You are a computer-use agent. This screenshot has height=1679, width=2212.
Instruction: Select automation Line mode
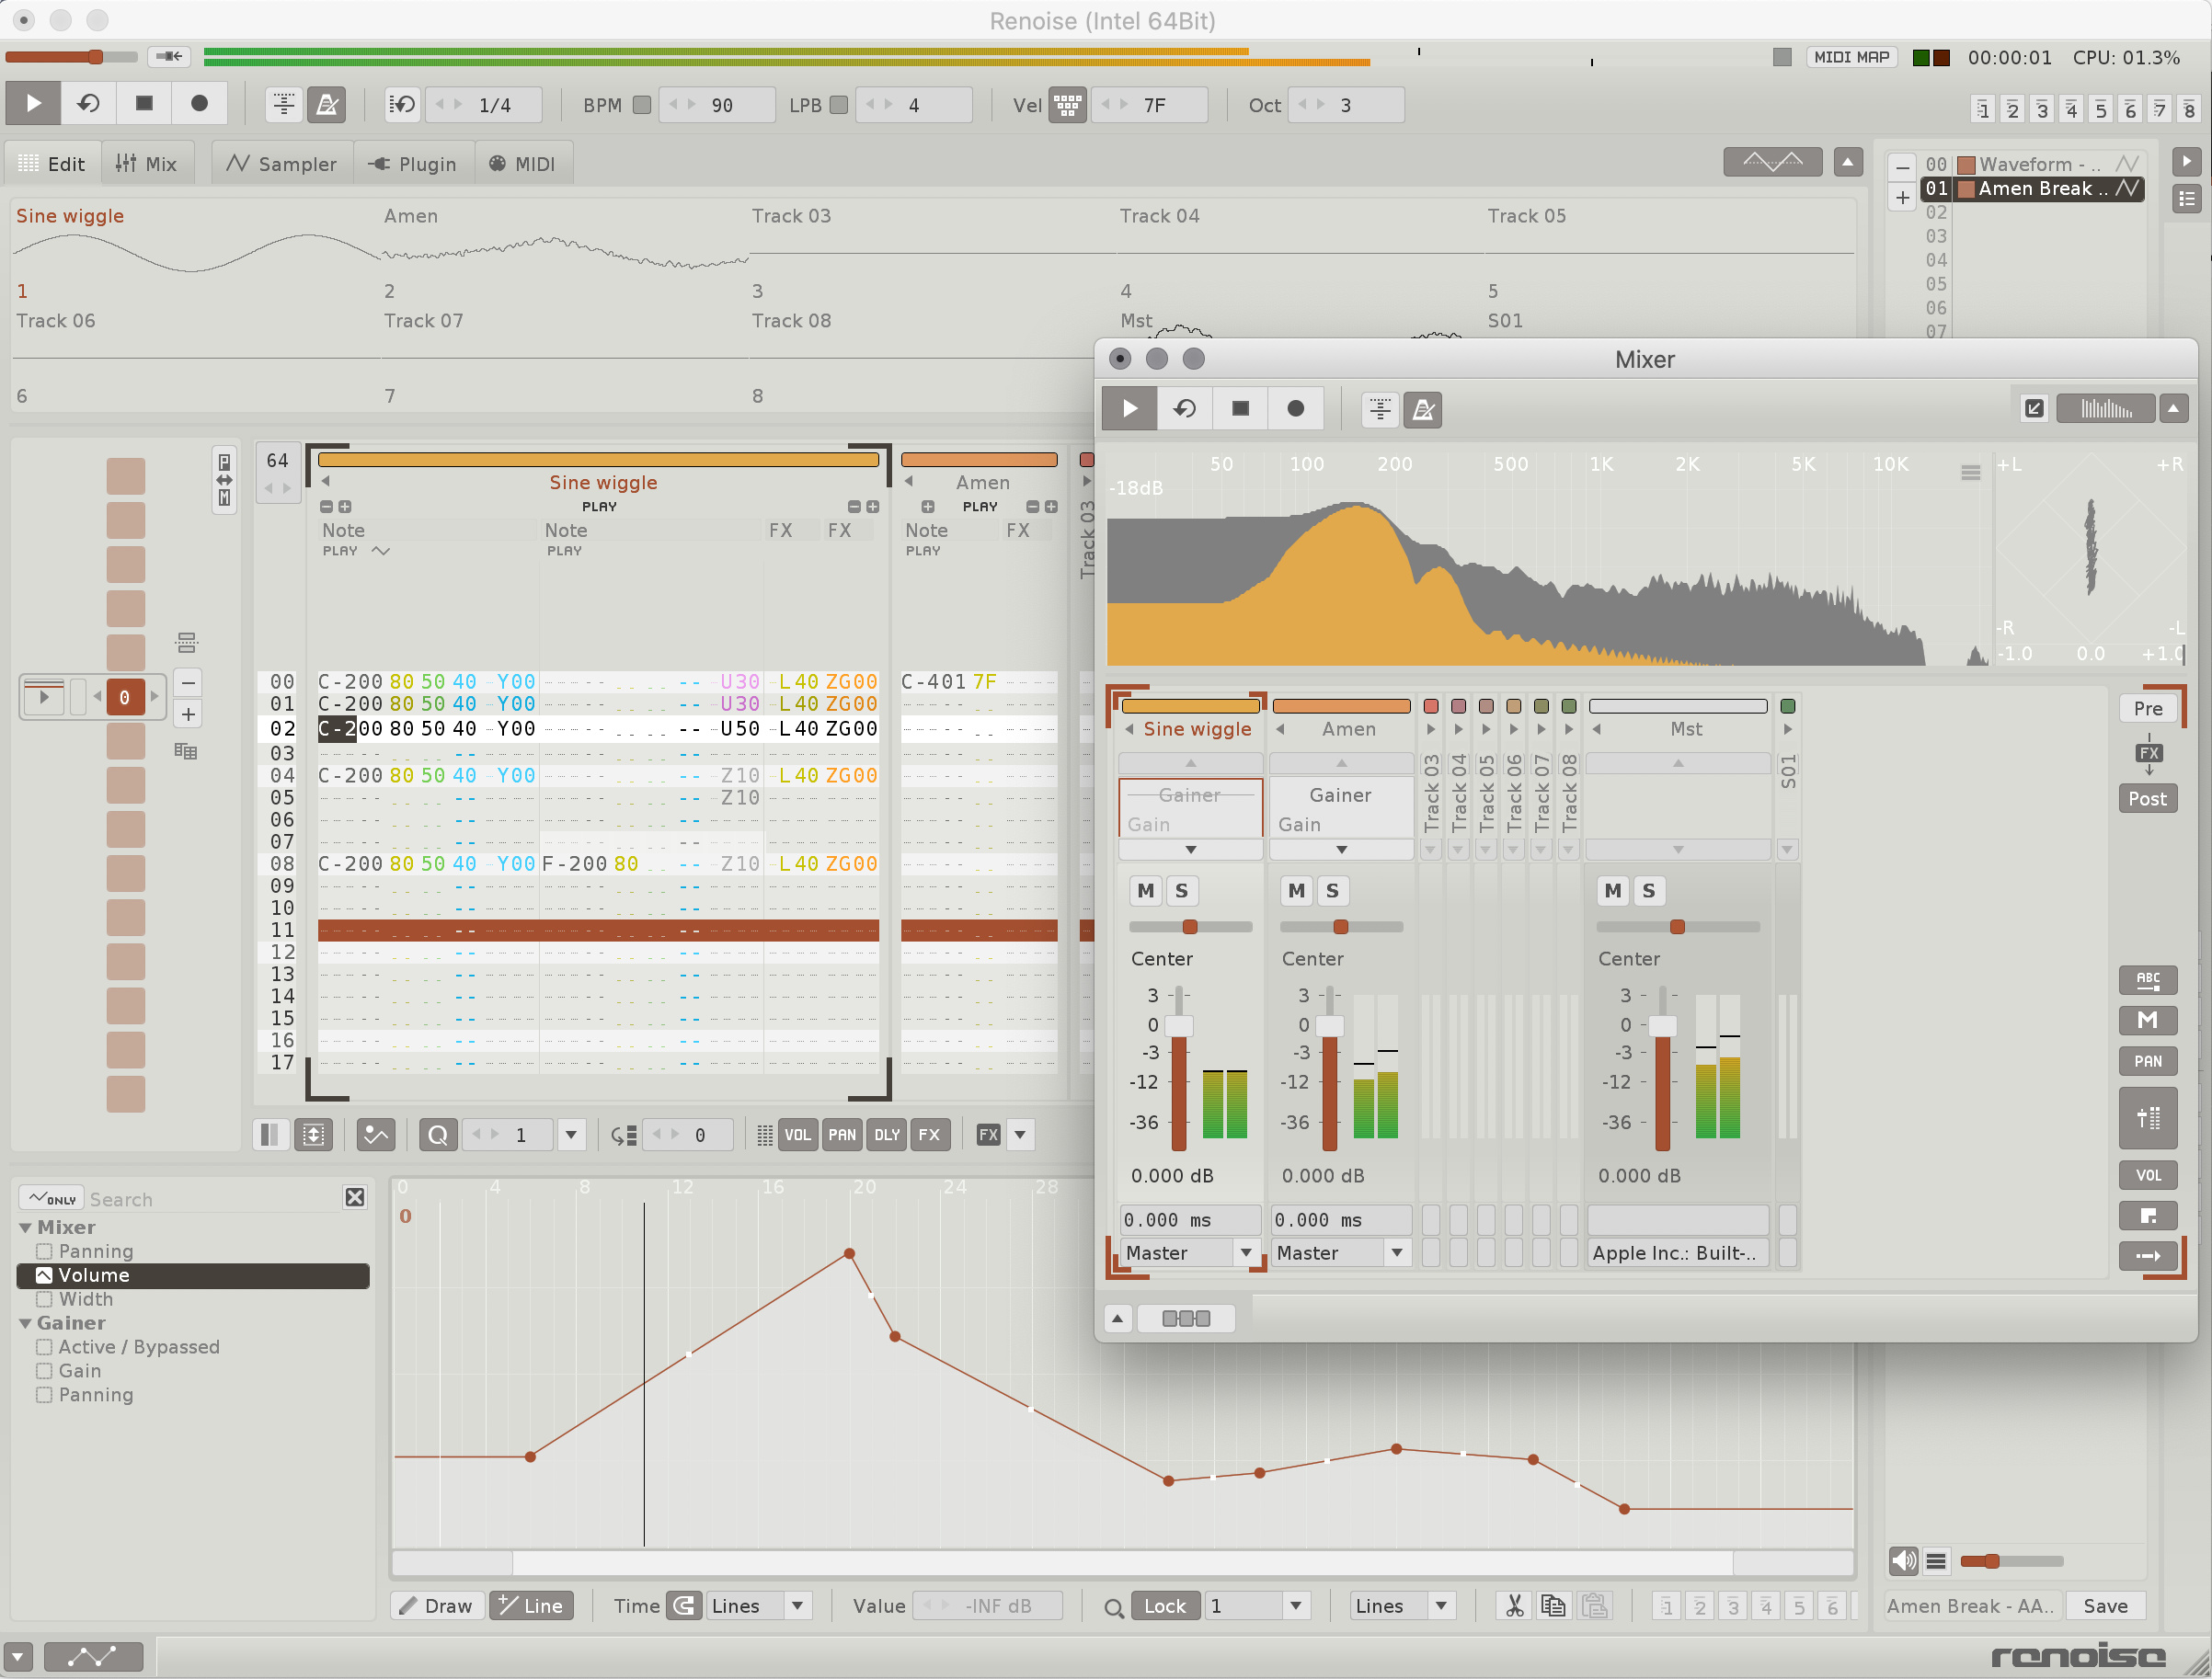[x=531, y=1605]
